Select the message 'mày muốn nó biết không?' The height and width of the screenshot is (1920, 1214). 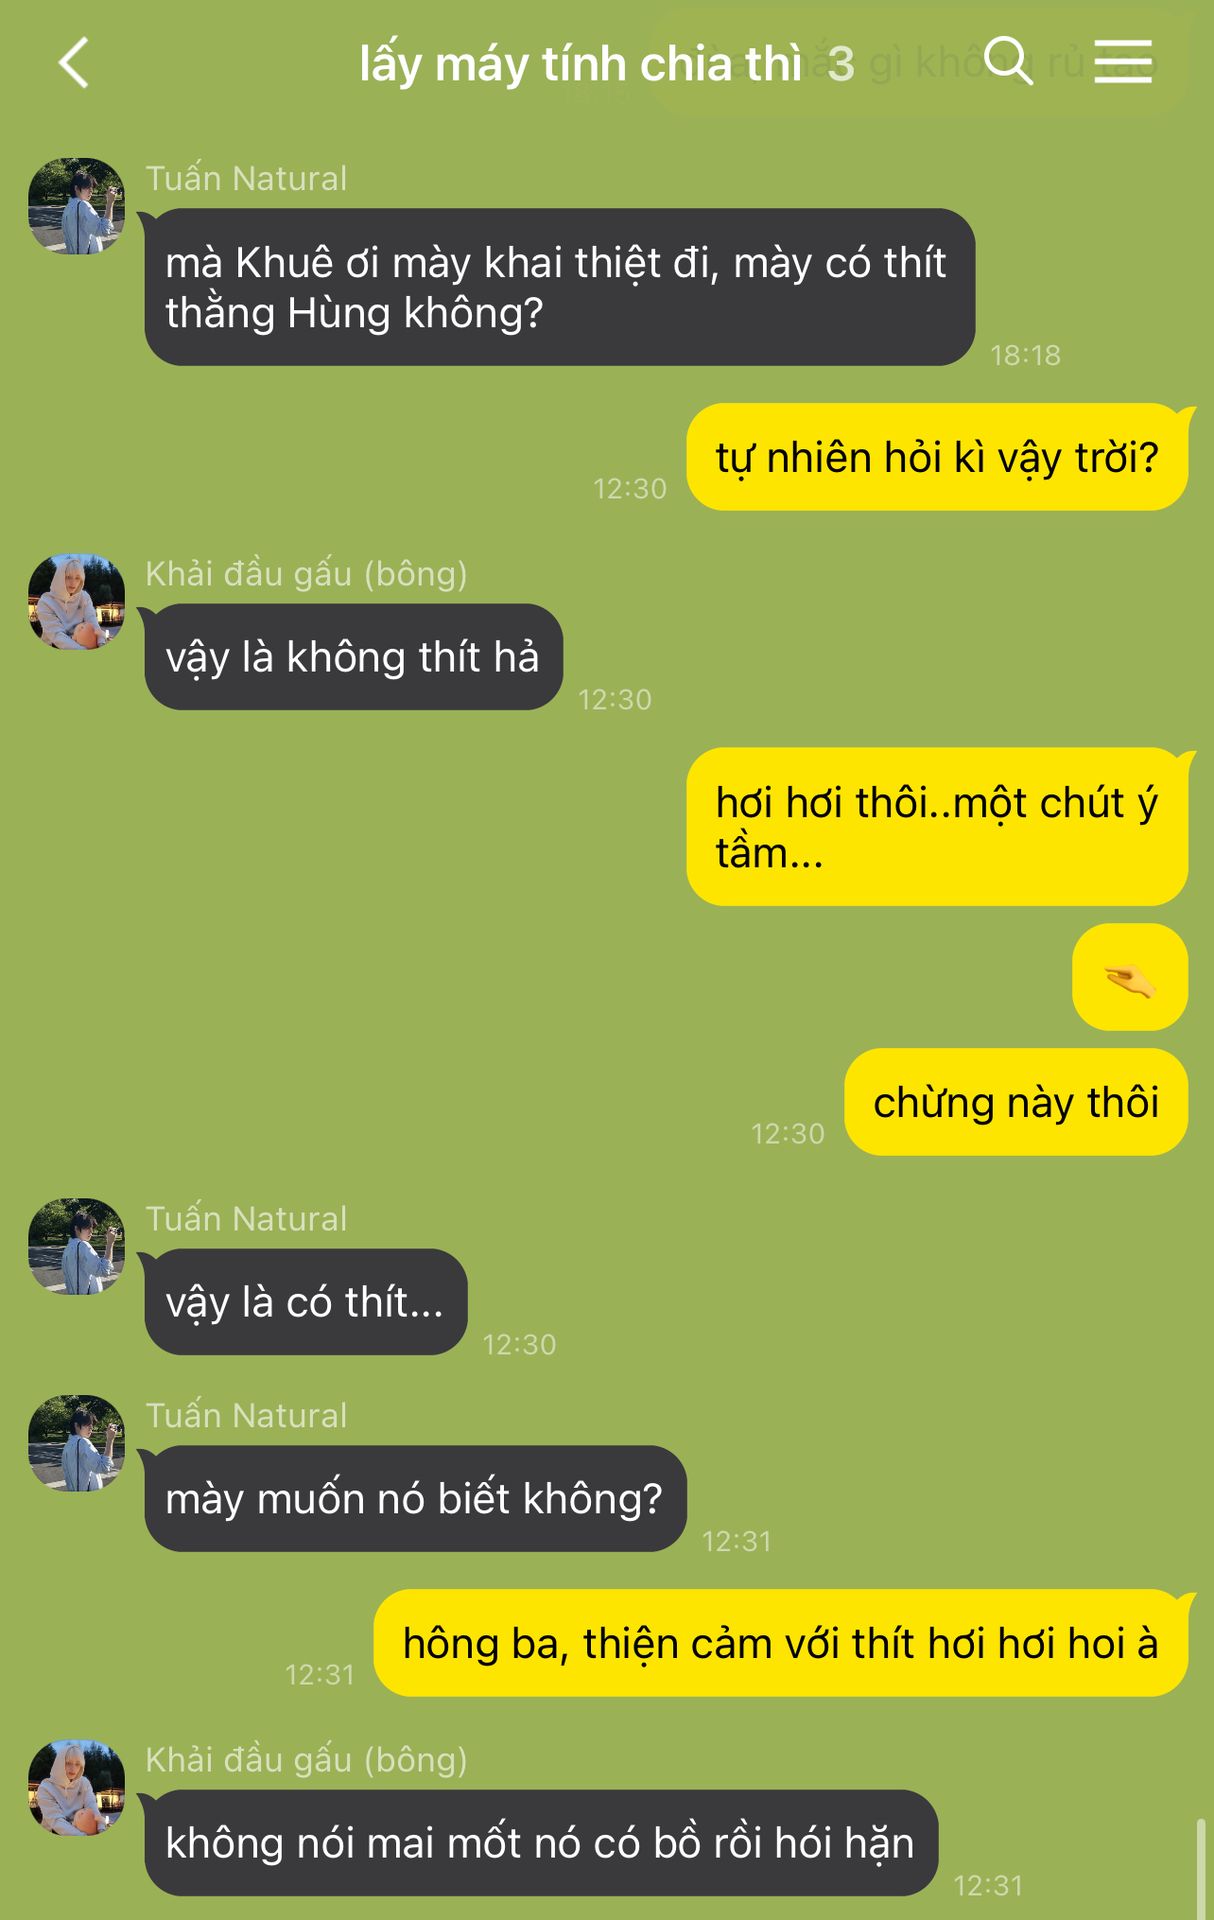tap(415, 1498)
